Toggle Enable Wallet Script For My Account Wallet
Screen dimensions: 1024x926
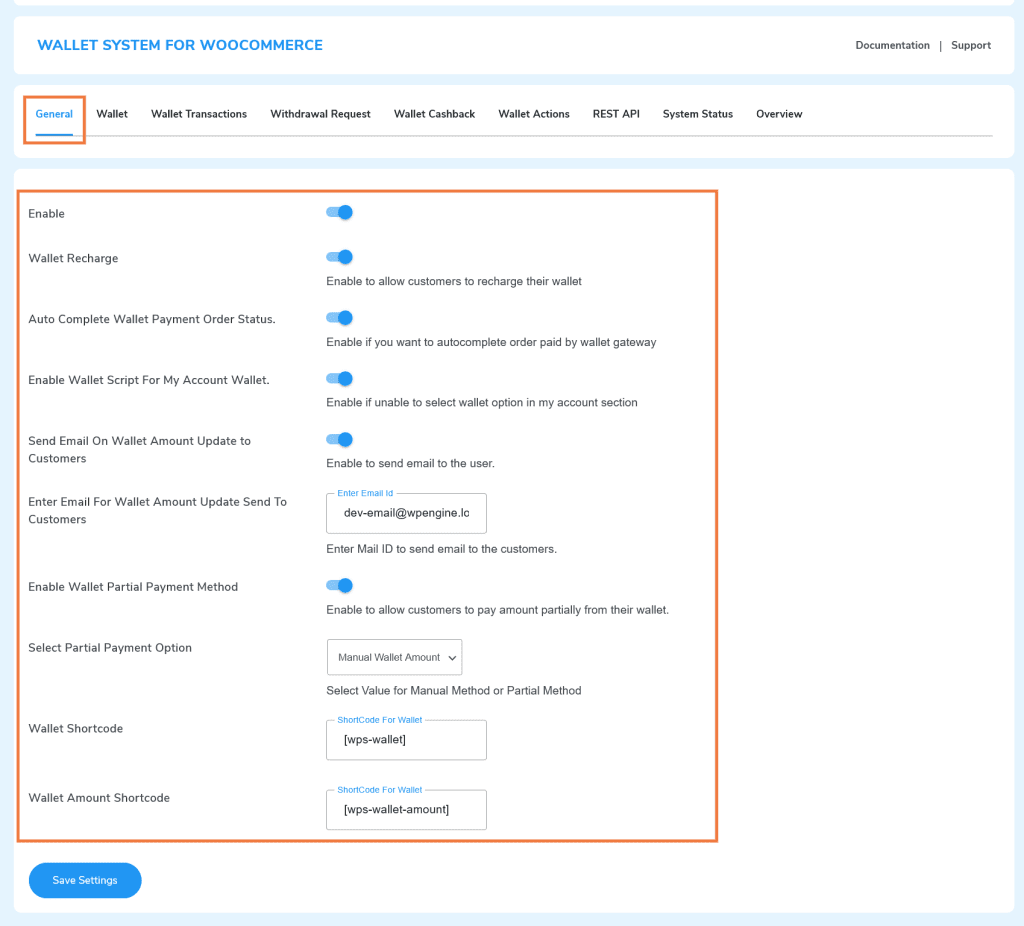coord(339,379)
